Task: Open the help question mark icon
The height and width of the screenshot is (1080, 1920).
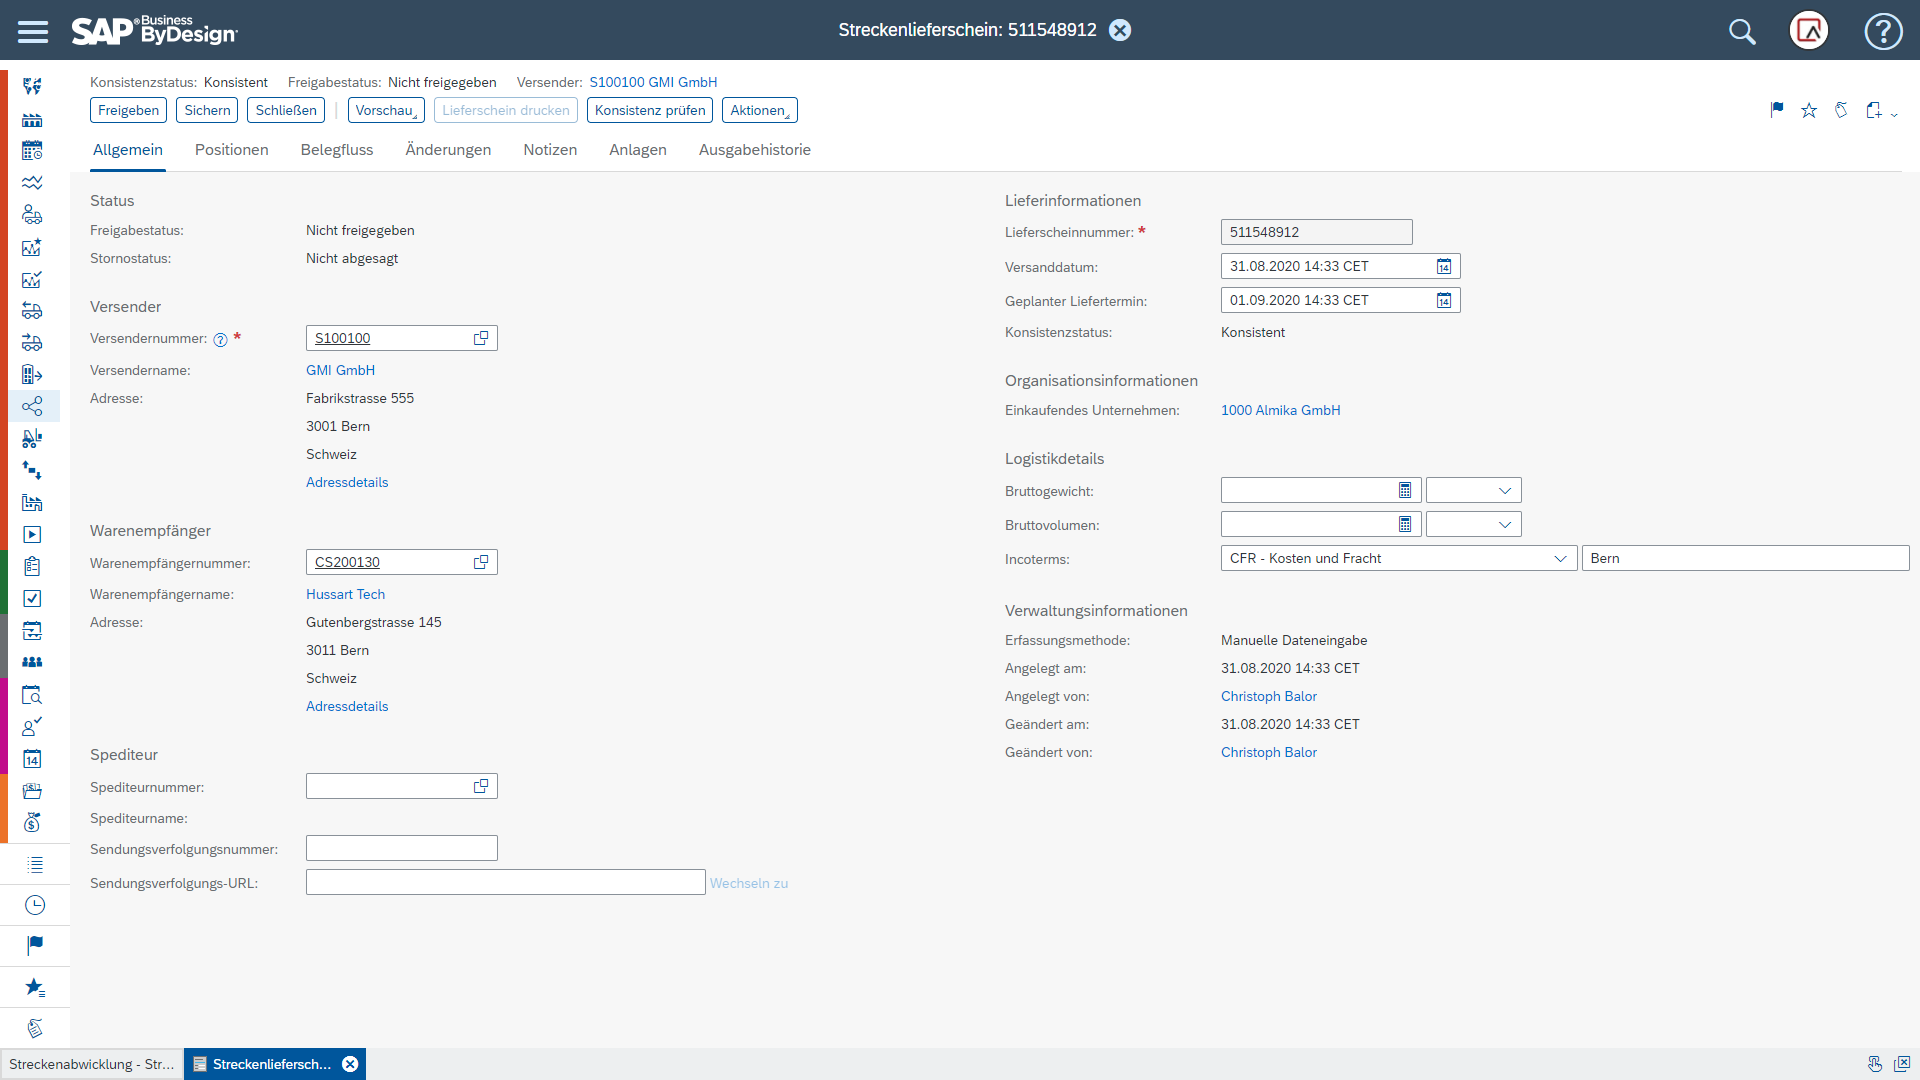Action: point(1883,31)
